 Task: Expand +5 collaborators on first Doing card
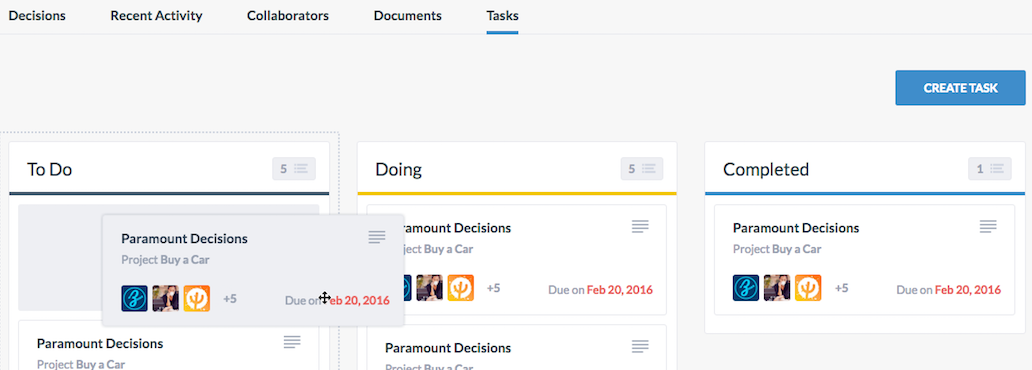(x=493, y=288)
